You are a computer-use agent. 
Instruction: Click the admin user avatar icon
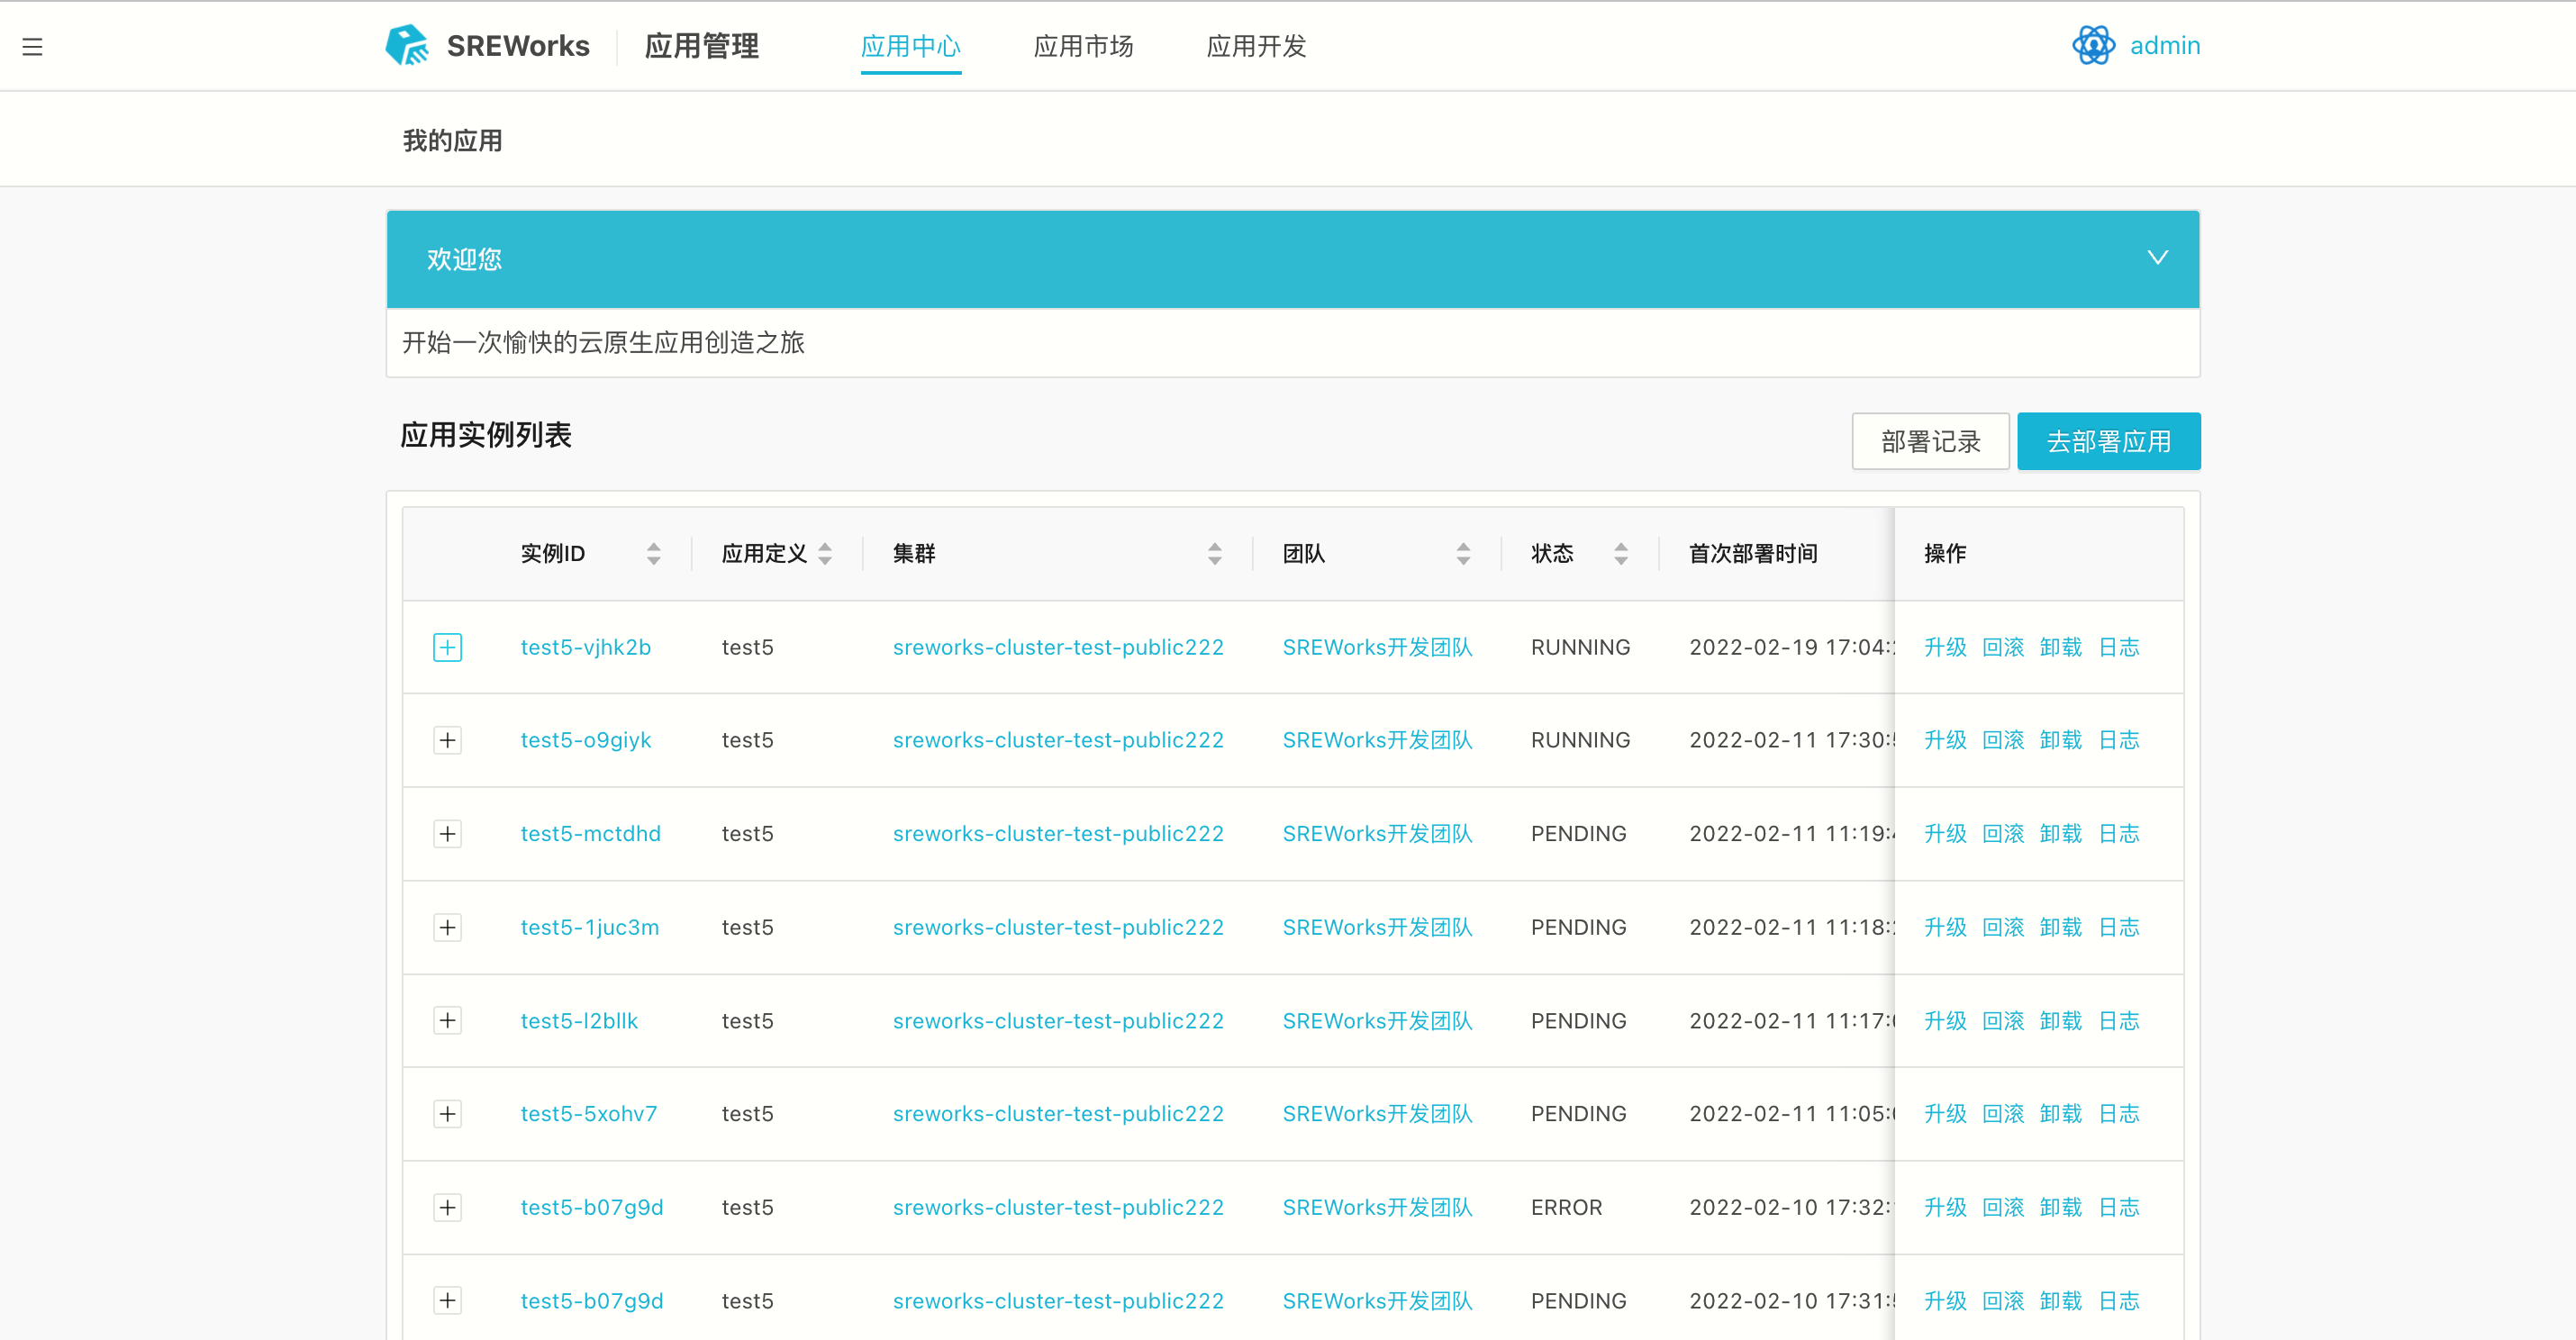point(2092,46)
